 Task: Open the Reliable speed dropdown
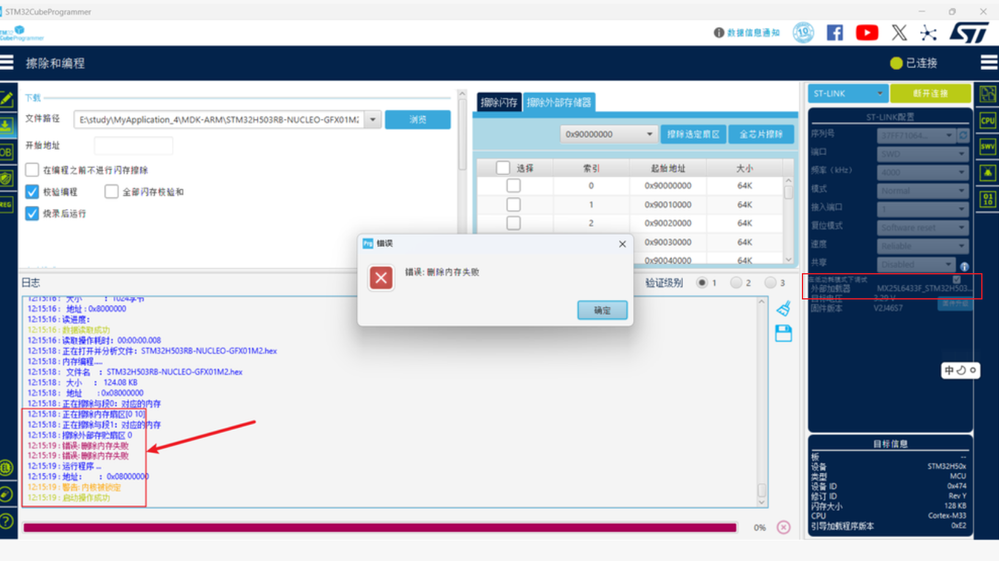coord(921,246)
